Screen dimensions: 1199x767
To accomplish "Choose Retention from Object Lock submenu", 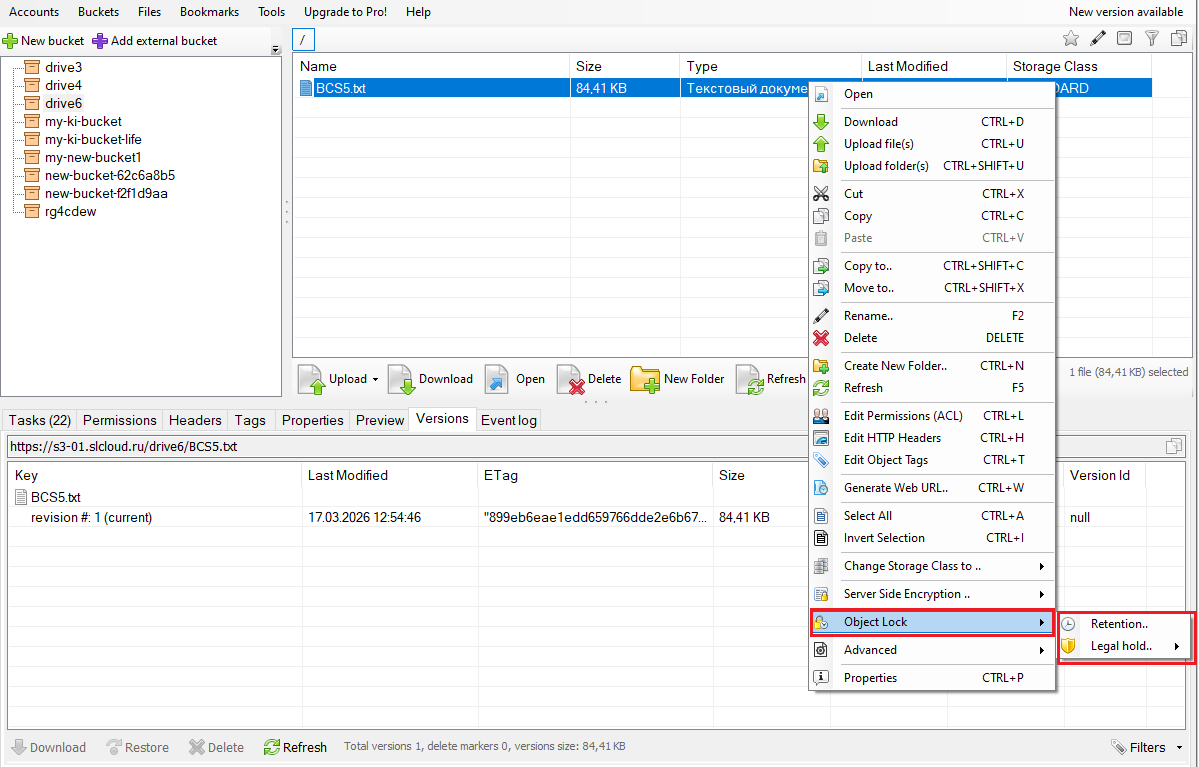I will tap(1119, 624).
